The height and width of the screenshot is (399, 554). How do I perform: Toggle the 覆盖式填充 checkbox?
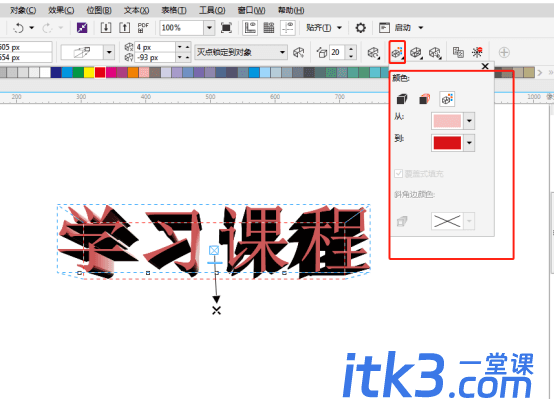click(399, 174)
